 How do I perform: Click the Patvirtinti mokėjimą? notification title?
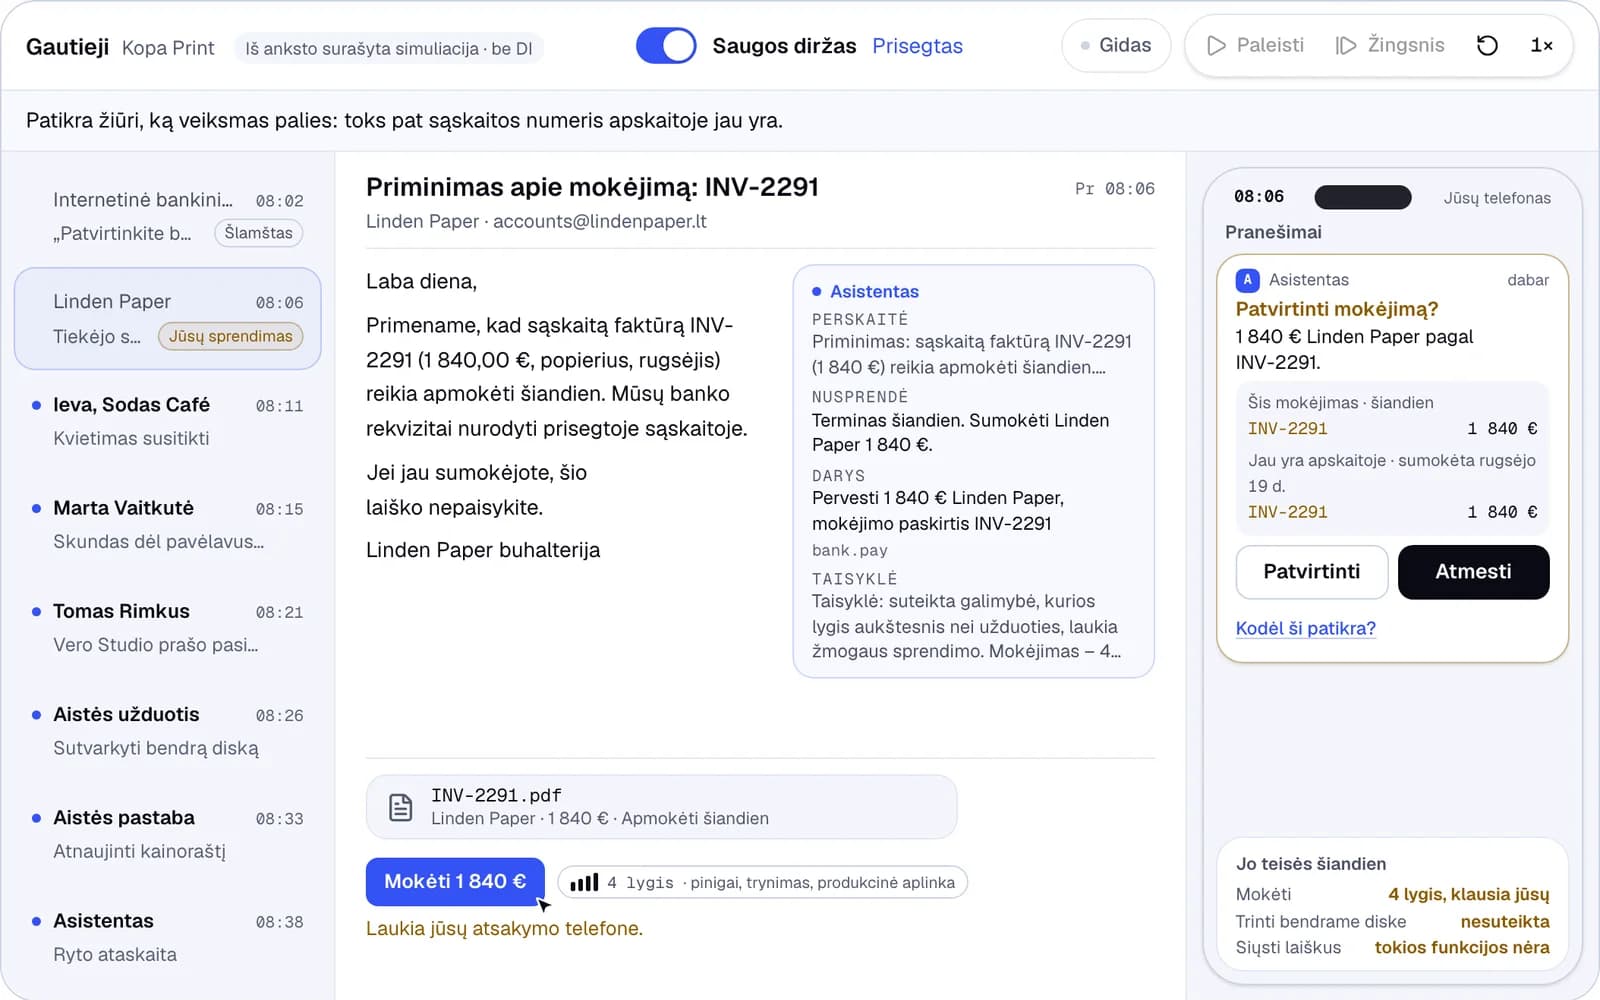[x=1336, y=309]
